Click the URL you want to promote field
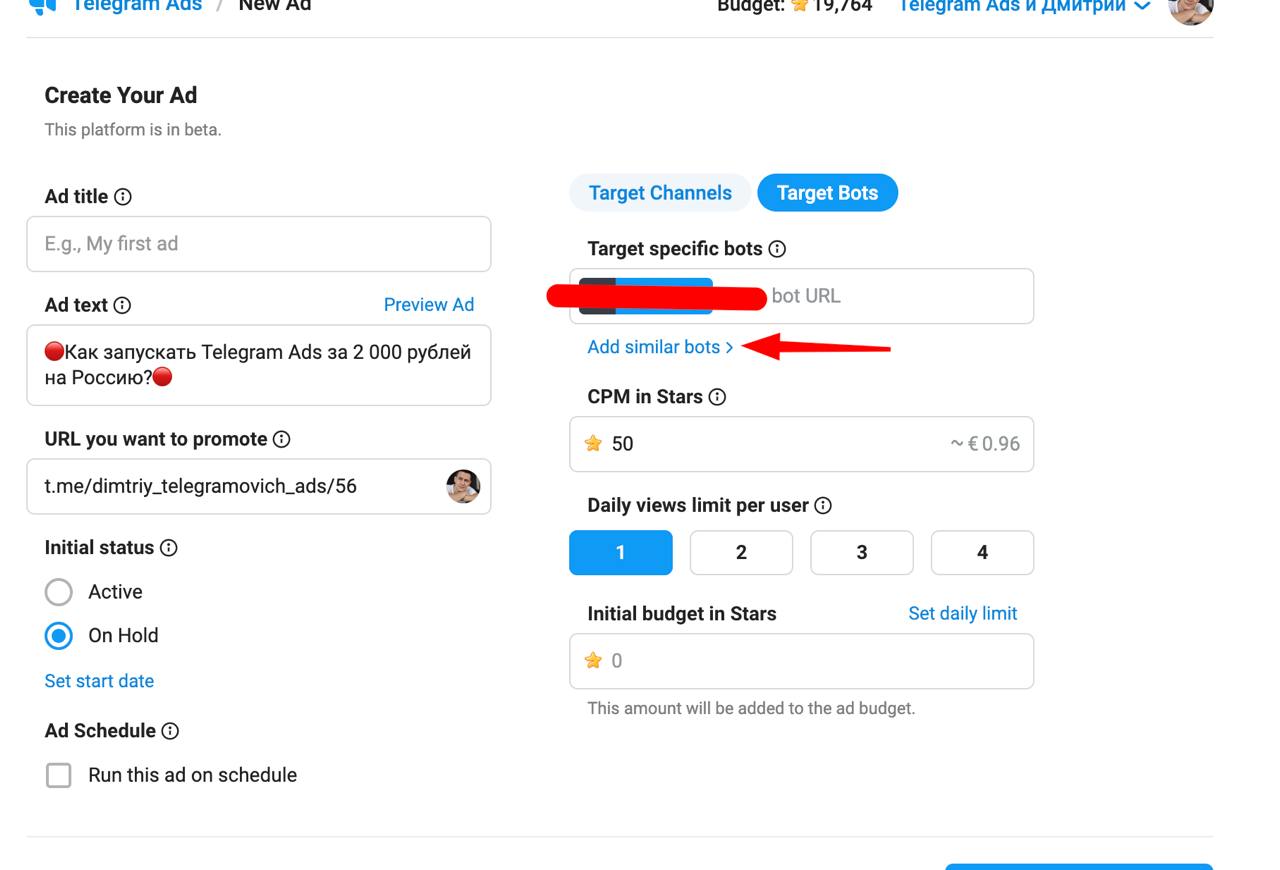This screenshot has width=1280, height=870. coord(259,486)
